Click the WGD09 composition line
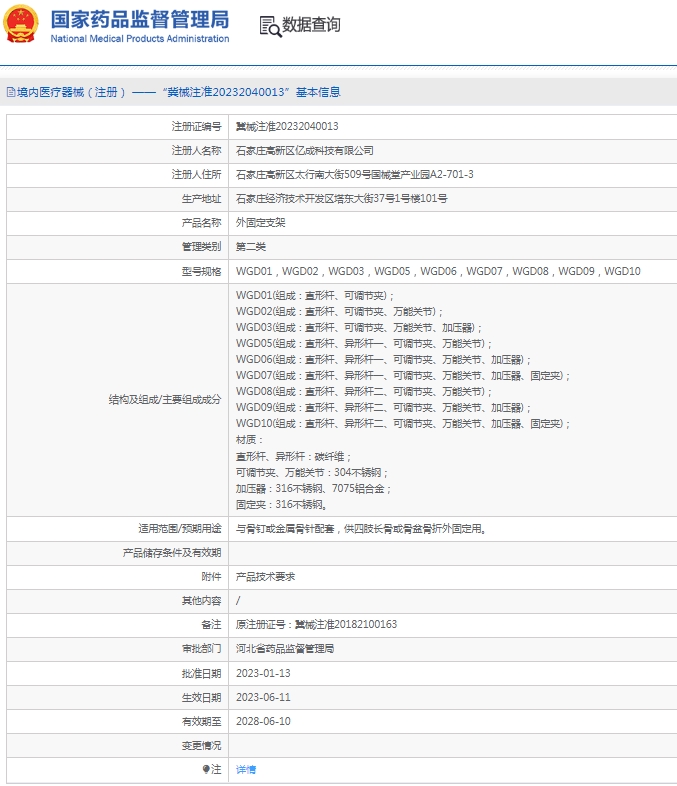This screenshot has height=786, width=677. [383, 408]
